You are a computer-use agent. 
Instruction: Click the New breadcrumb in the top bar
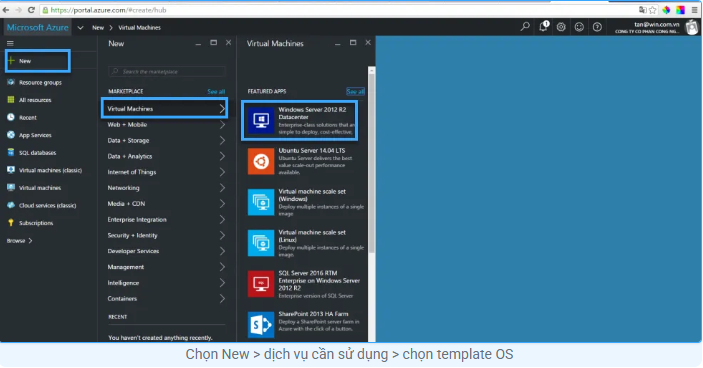point(98,28)
